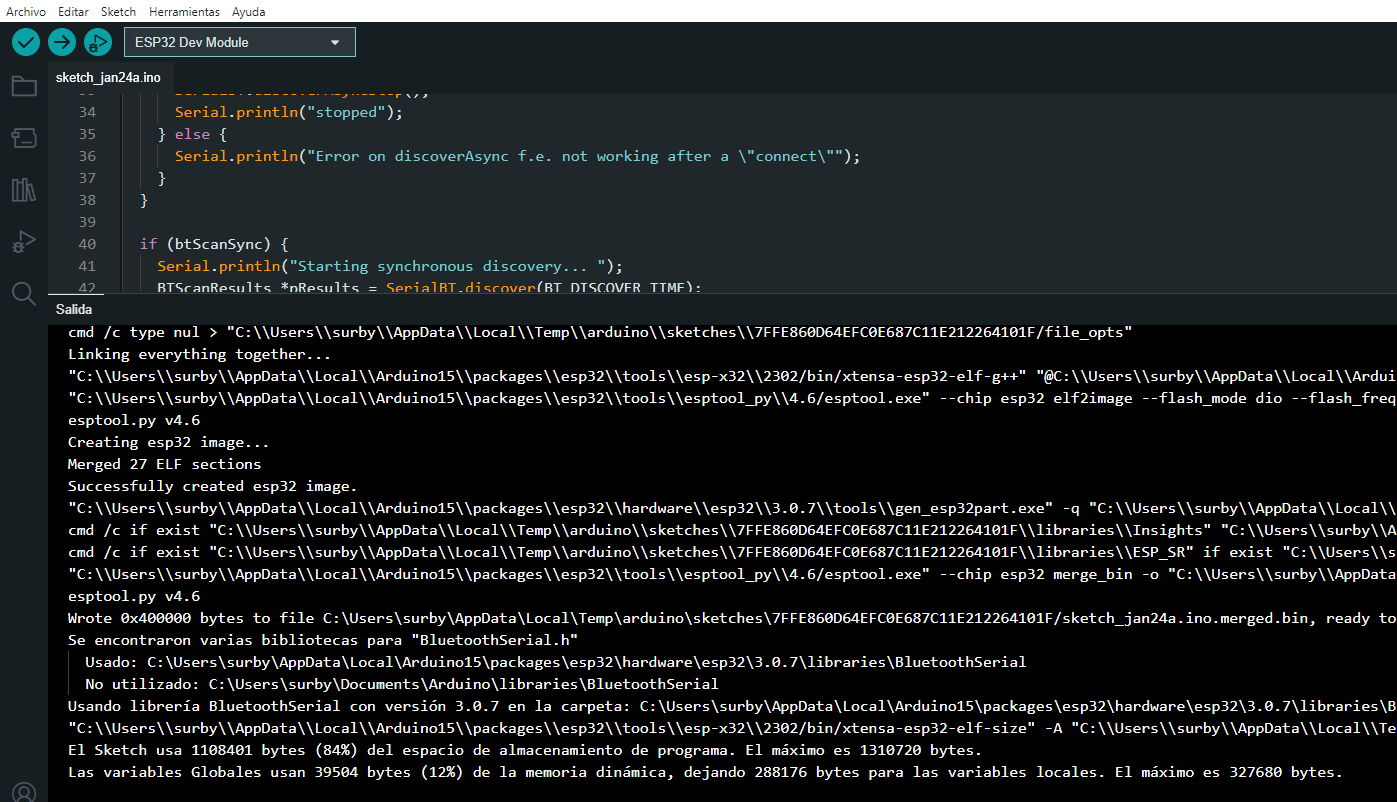Start debugging with the toolbar debug icon
The image size is (1397, 802).
click(97, 42)
